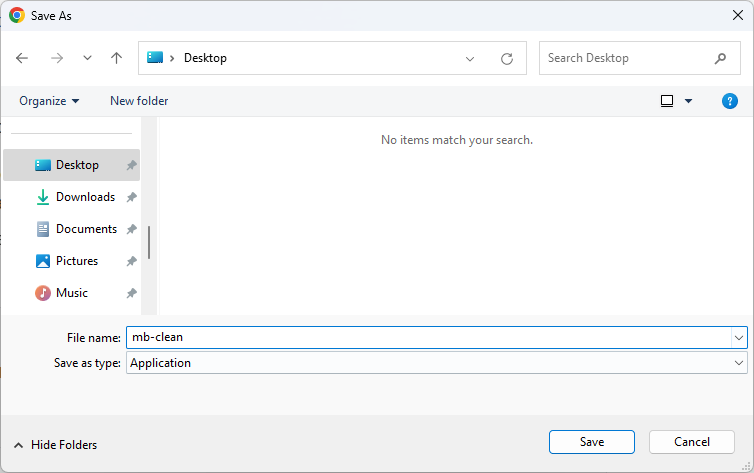Click the search magnifier icon
The width and height of the screenshot is (754, 473).
[721, 58]
